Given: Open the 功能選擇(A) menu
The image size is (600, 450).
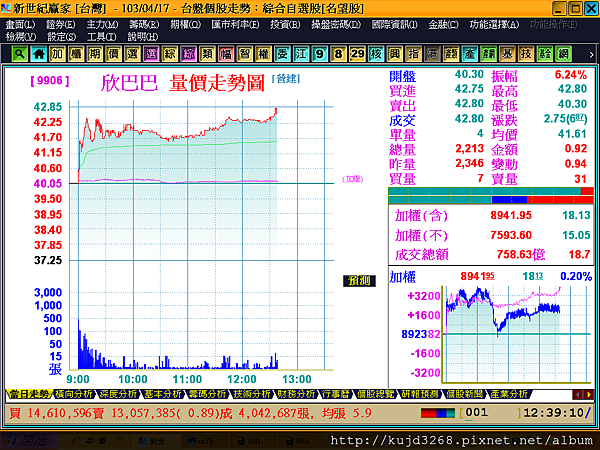Looking at the screenshot, I should click(494, 25).
